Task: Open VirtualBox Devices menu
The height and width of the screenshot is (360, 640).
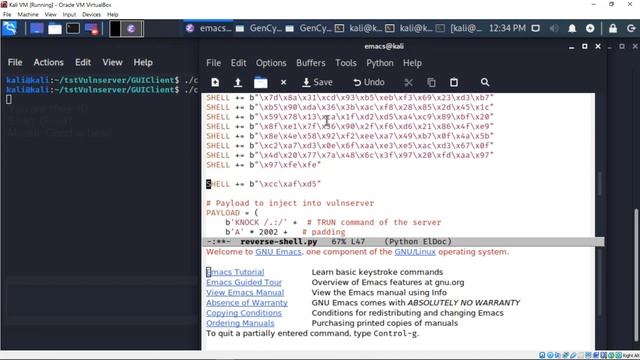Action: tap(91, 14)
